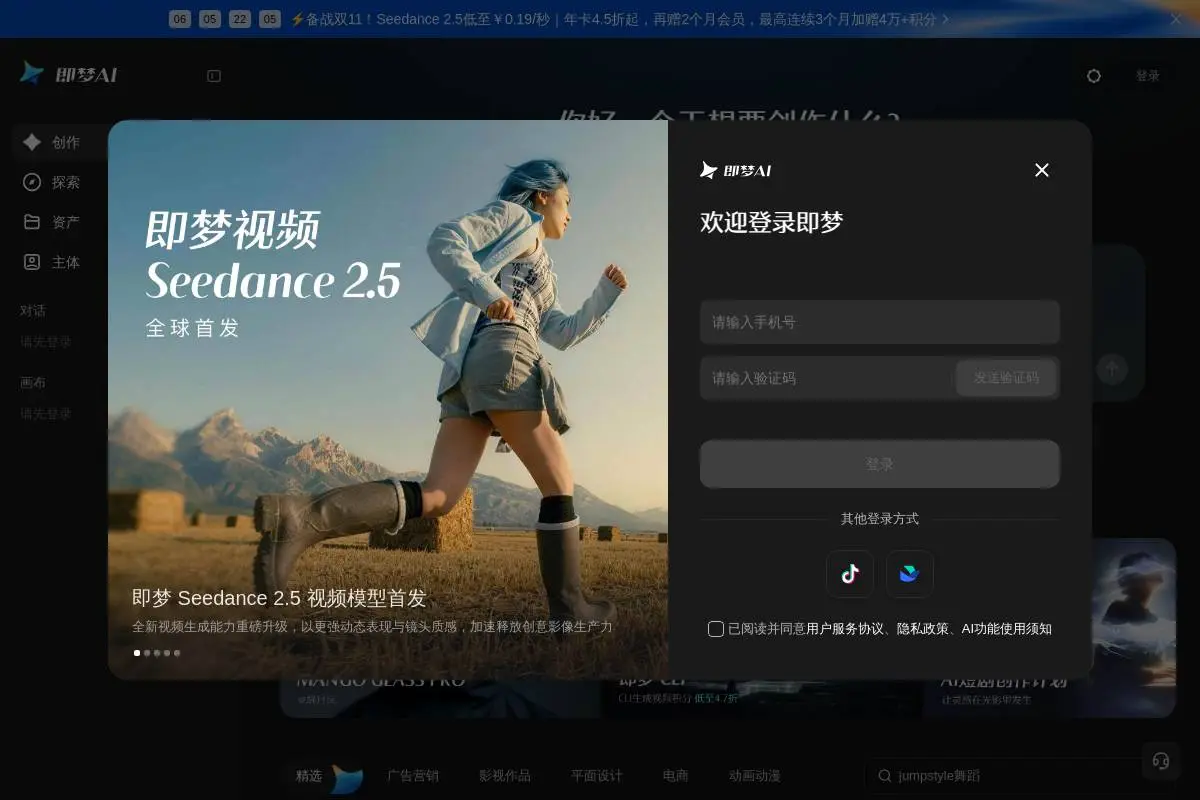Click the upward arrow send button
The image size is (1200, 800).
[x=1112, y=369]
